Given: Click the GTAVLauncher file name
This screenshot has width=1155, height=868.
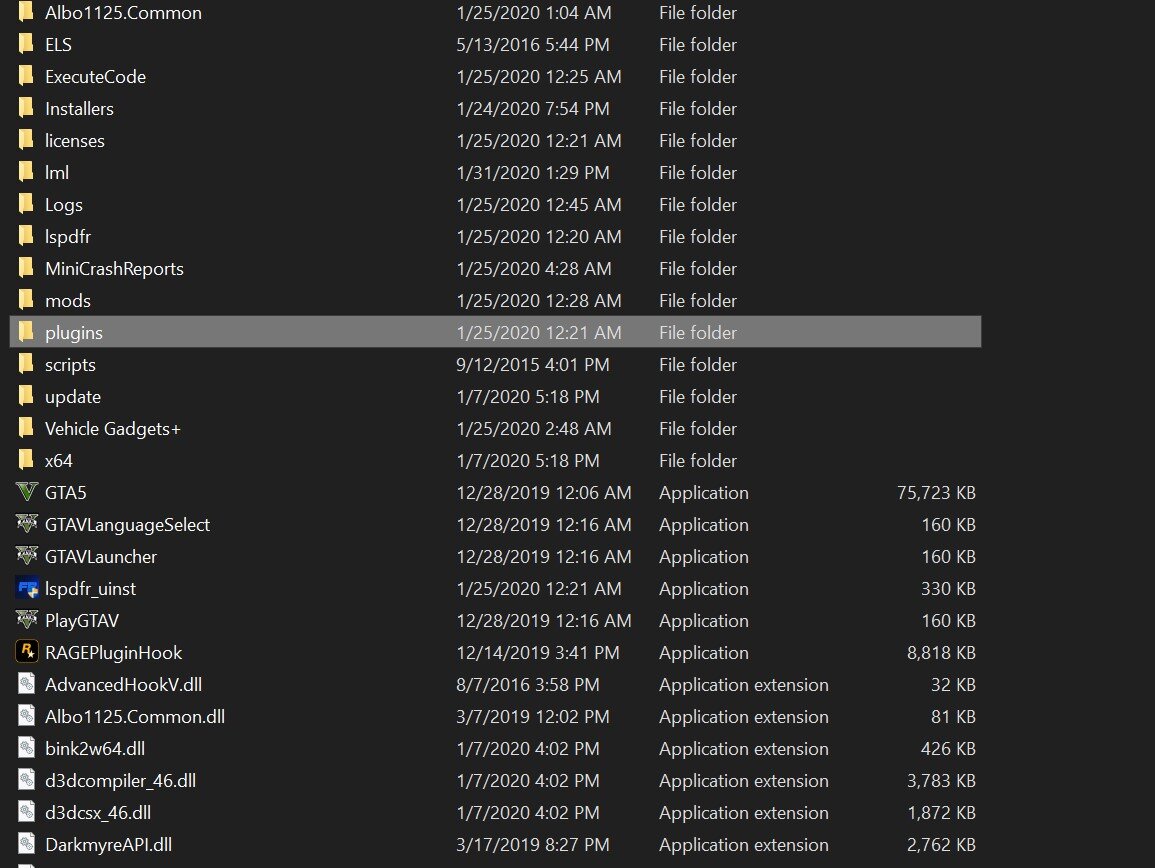Looking at the screenshot, I should 101,557.
